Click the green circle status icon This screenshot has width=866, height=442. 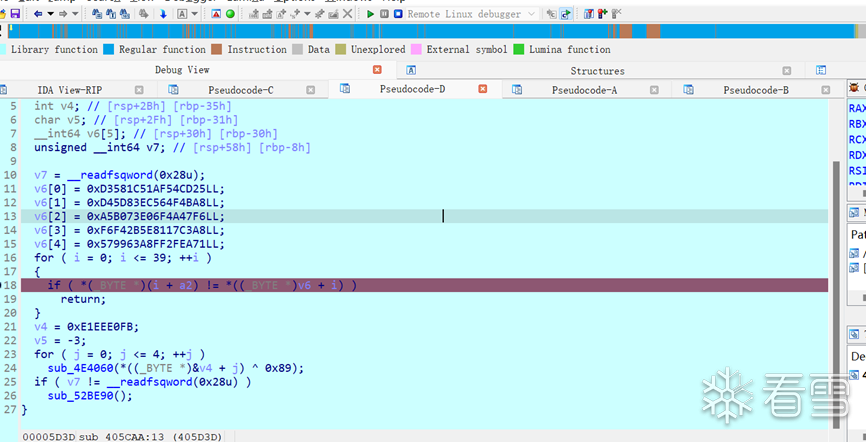point(230,14)
